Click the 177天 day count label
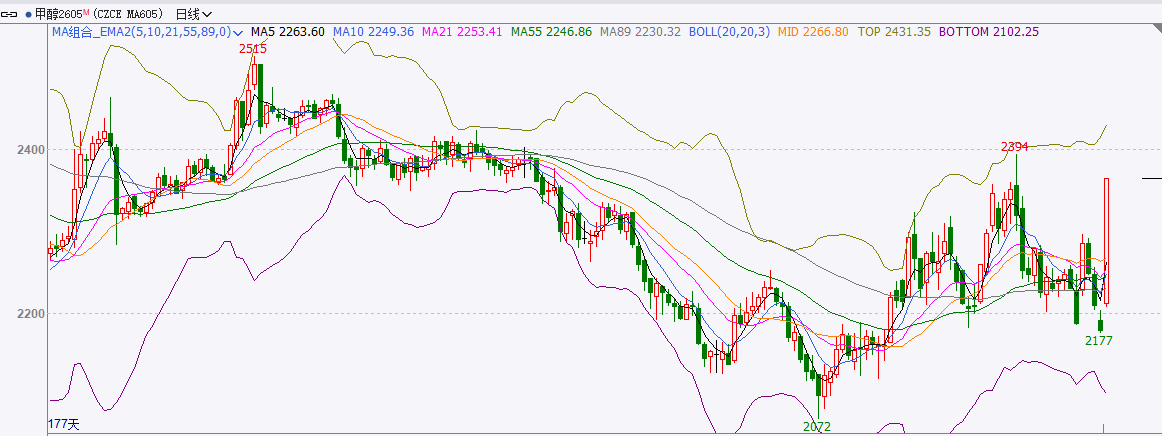The width and height of the screenshot is (1162, 436). (63, 425)
